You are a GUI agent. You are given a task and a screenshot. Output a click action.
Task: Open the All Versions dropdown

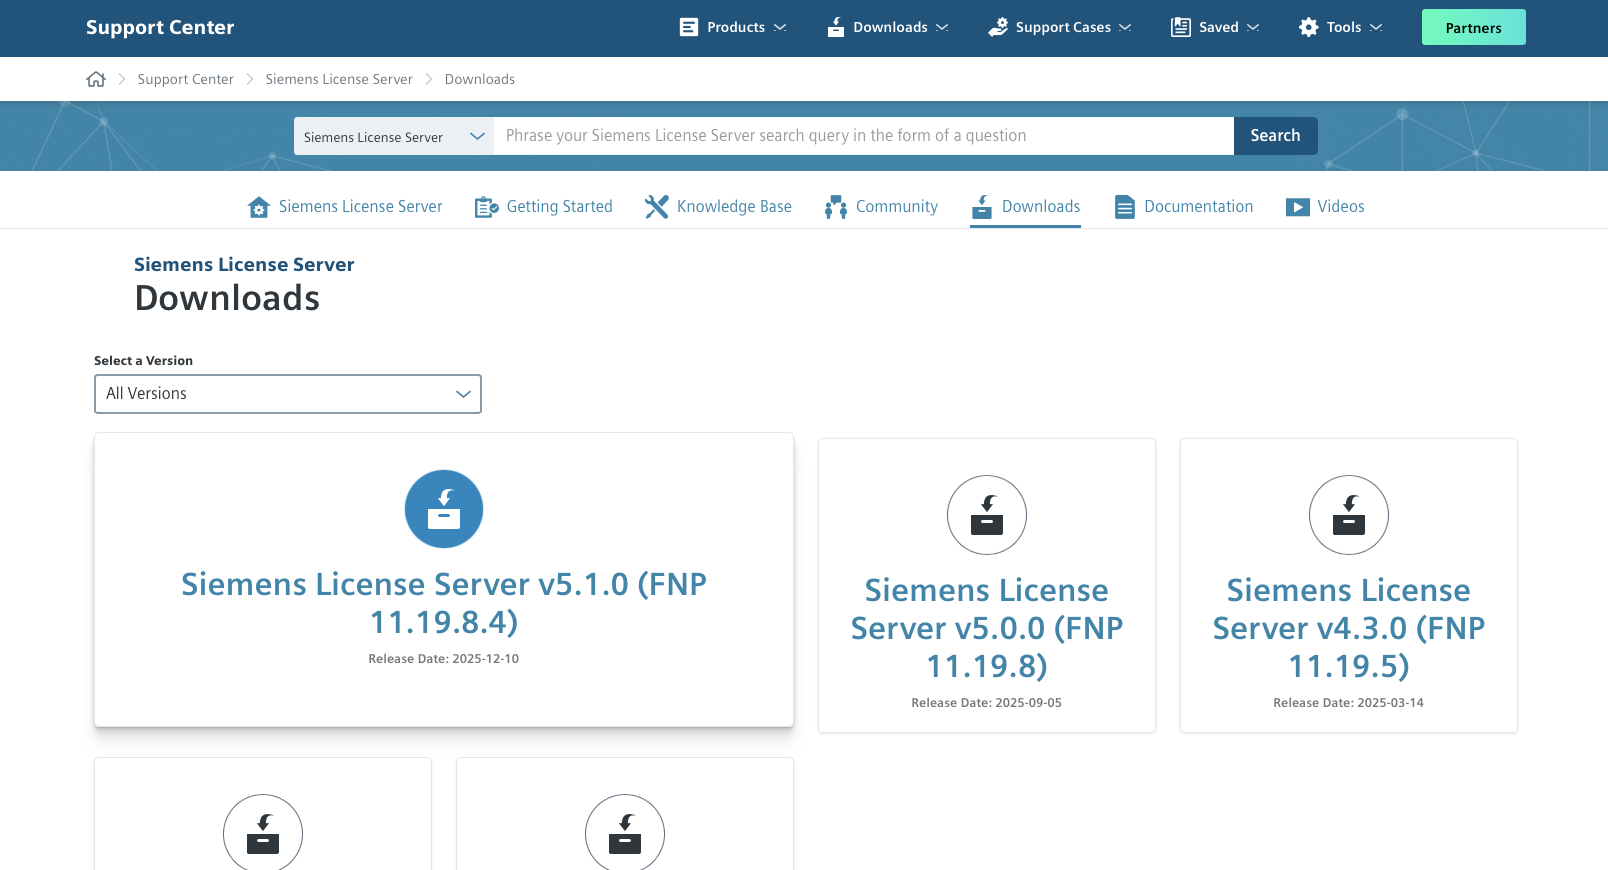click(288, 394)
